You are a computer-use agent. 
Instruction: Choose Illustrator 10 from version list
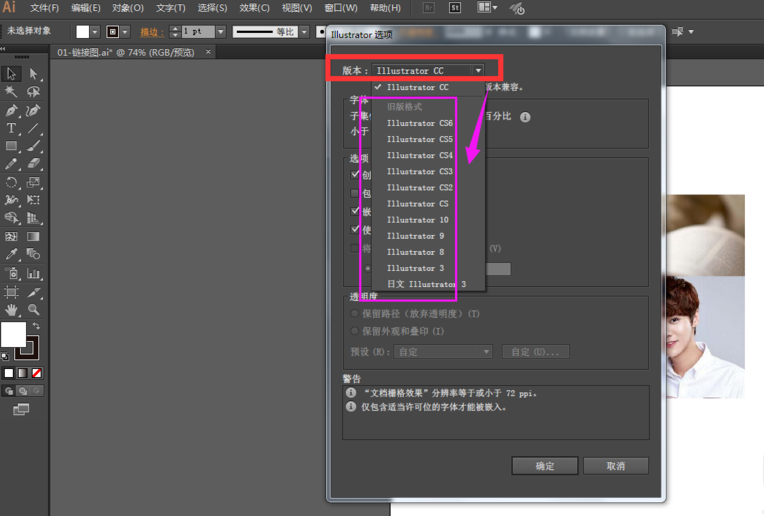coord(417,220)
